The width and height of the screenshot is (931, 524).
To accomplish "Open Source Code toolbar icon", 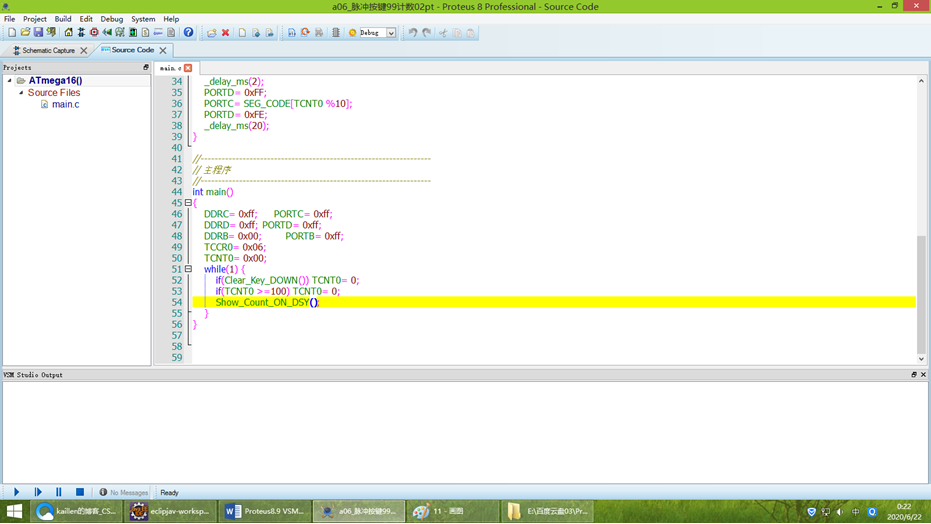I will tap(159, 33).
